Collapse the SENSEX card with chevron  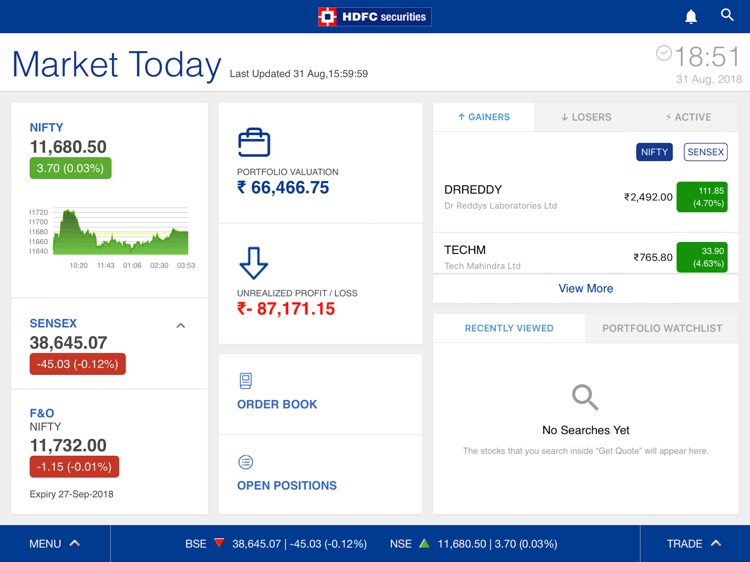180,326
